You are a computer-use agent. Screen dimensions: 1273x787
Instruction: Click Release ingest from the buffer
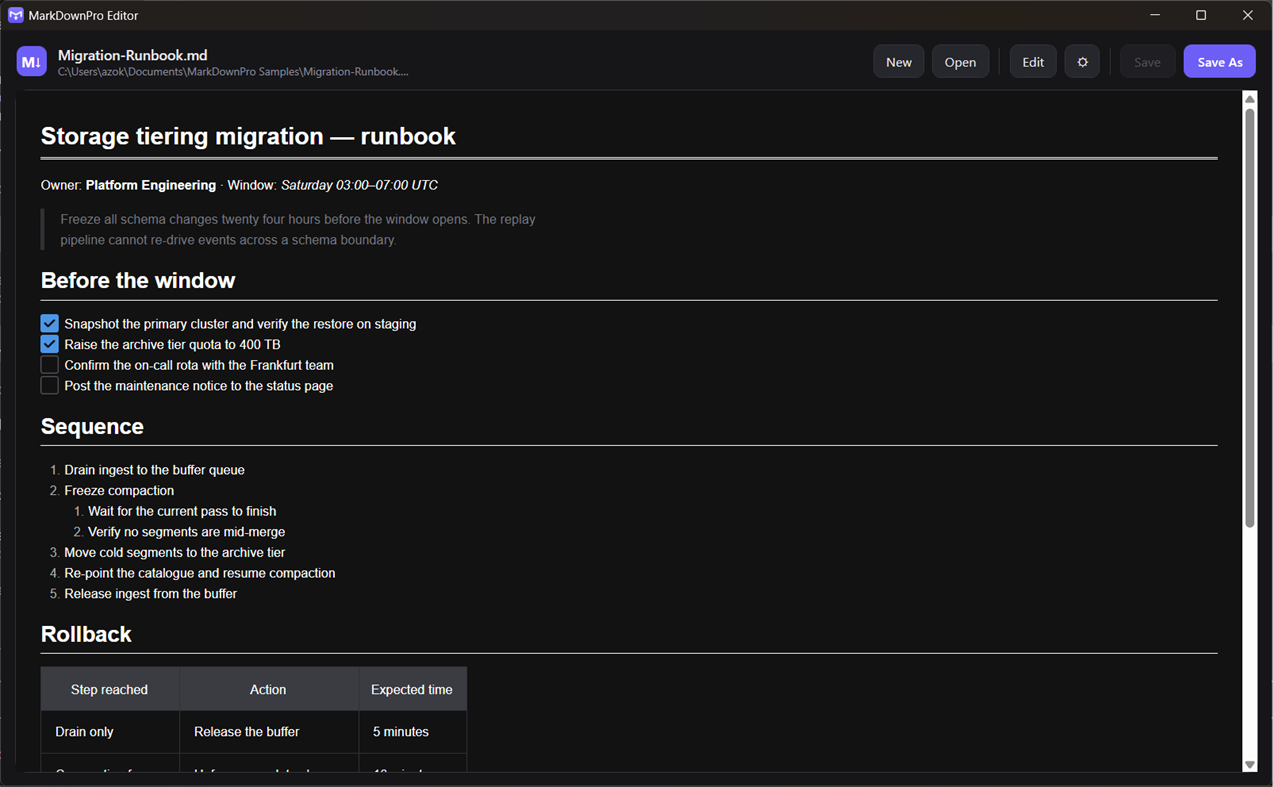[x=151, y=594]
